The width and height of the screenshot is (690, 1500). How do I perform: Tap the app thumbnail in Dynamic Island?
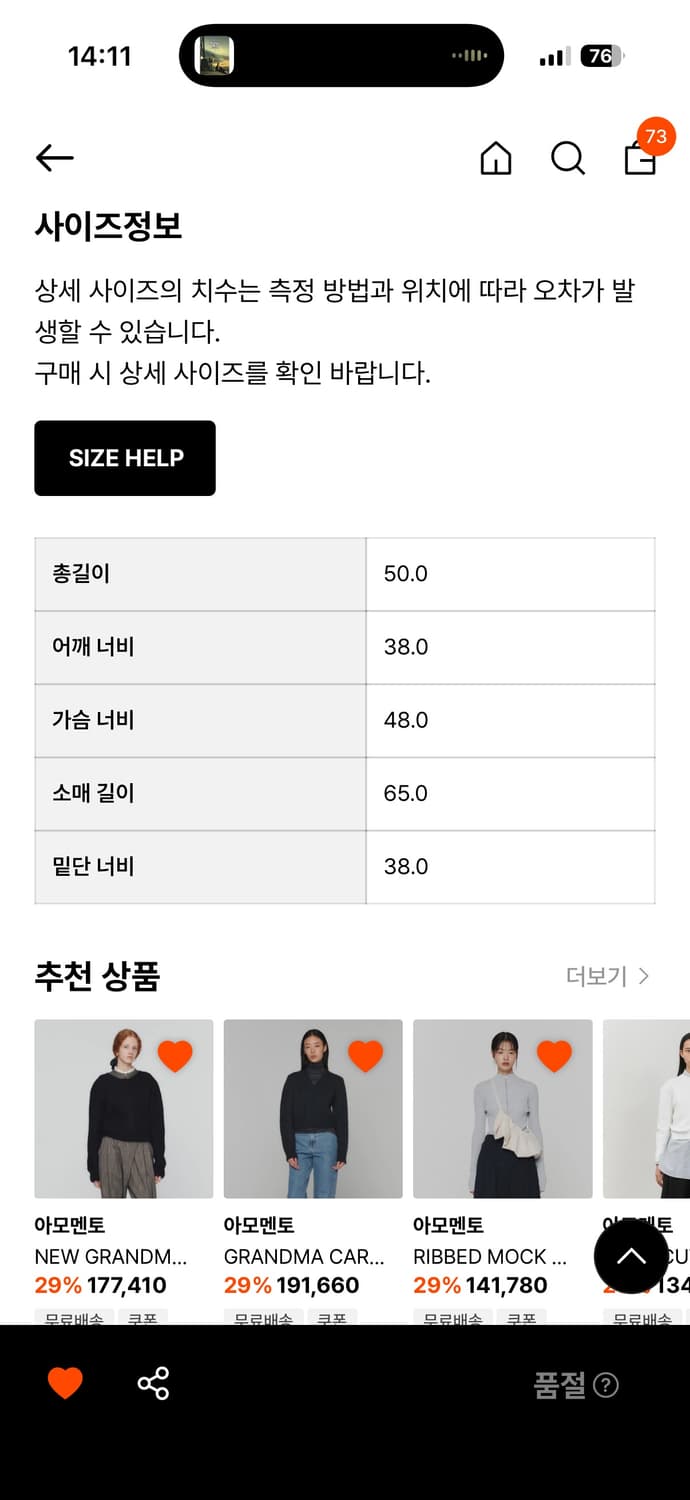coord(208,55)
